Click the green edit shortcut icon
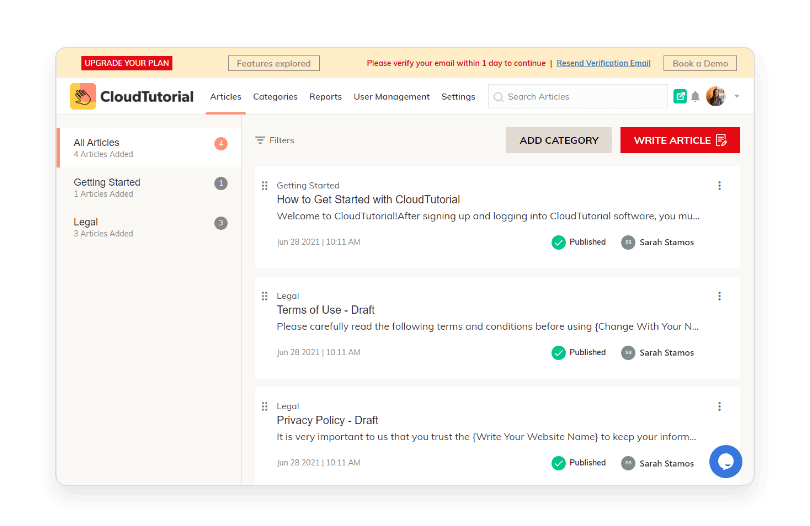The height and width of the screenshot is (526, 810). click(x=680, y=96)
